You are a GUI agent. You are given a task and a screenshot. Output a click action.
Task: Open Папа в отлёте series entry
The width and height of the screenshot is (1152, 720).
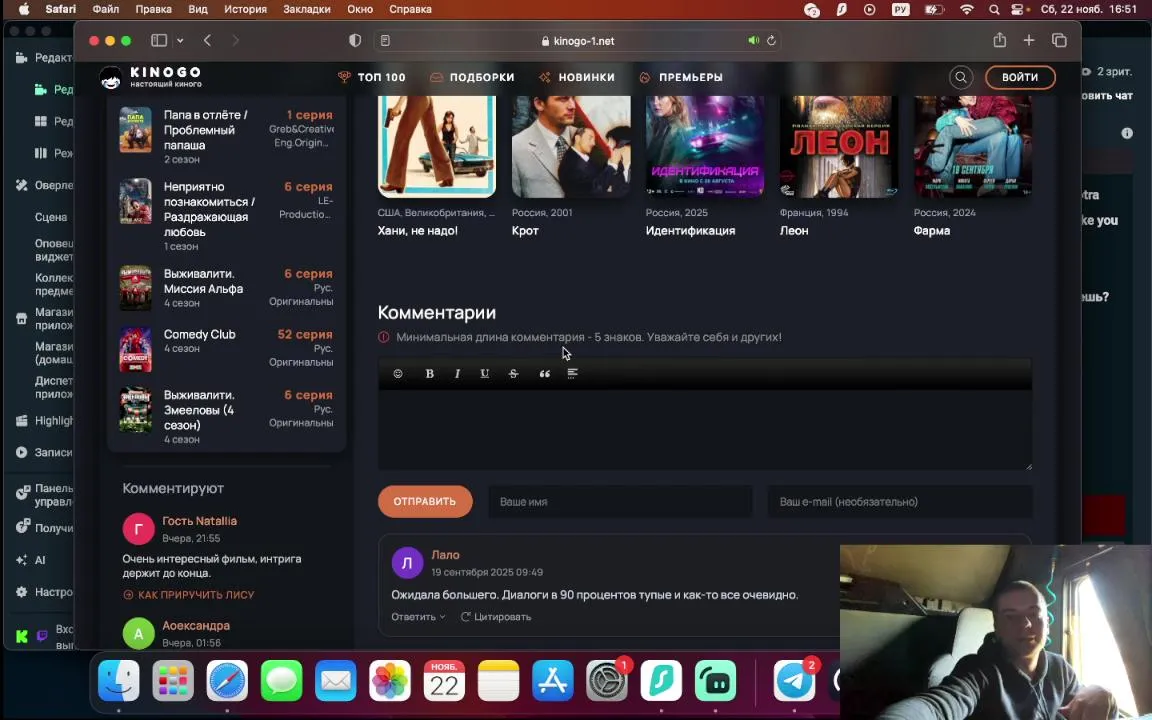(226, 136)
